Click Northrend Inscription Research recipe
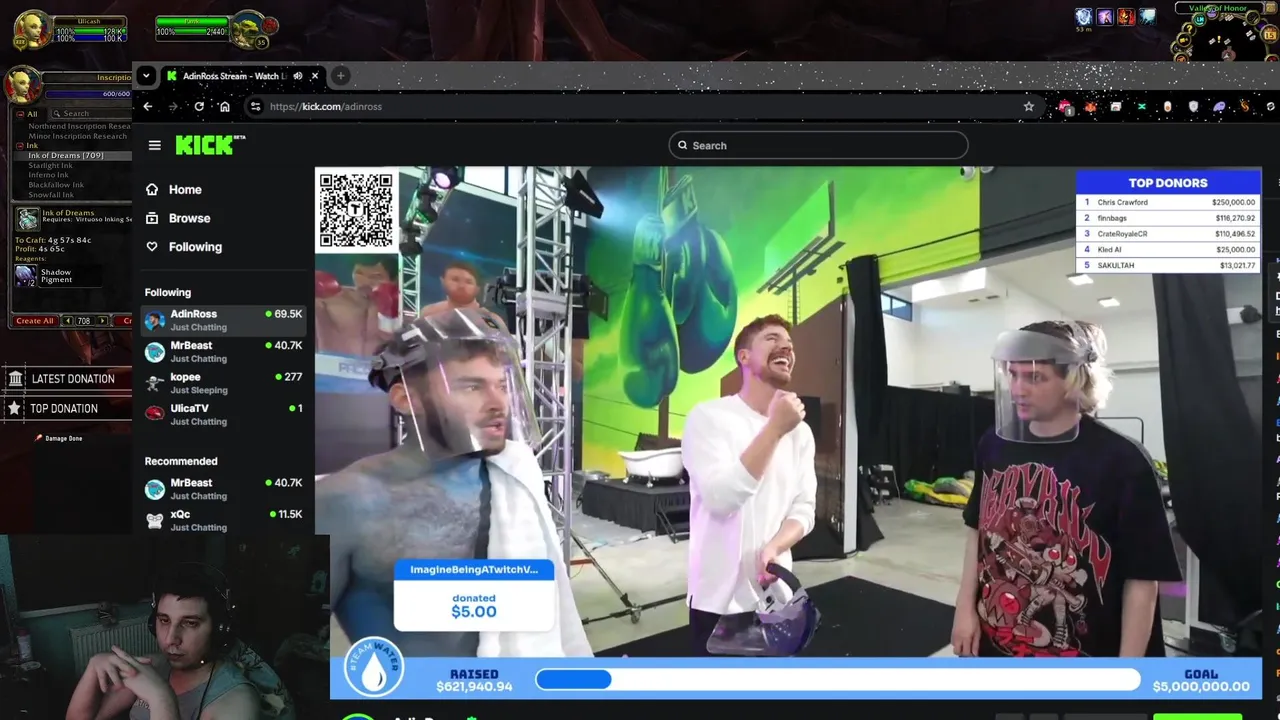 point(79,126)
